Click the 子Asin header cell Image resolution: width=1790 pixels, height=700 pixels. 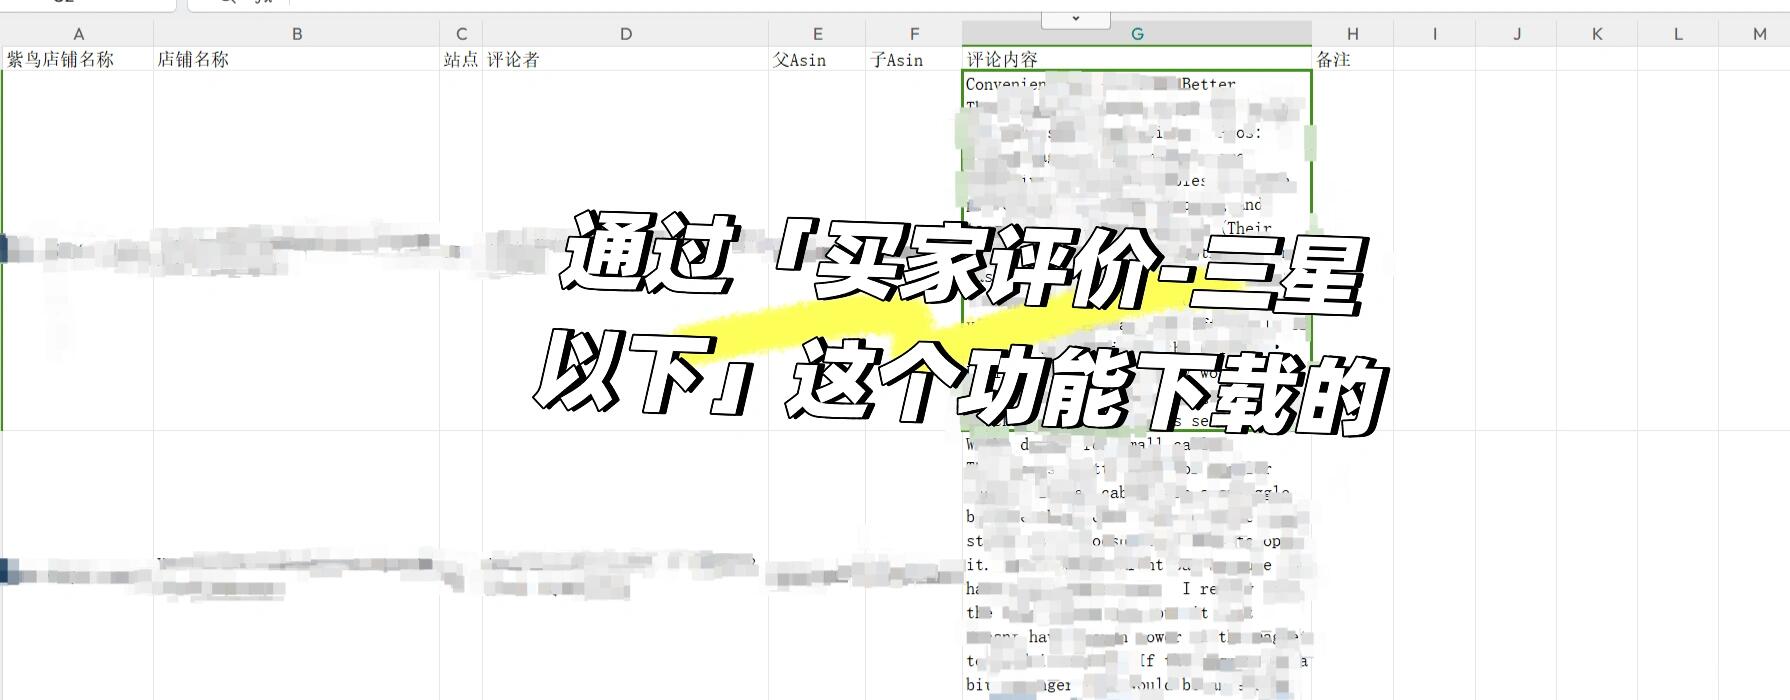coord(914,59)
